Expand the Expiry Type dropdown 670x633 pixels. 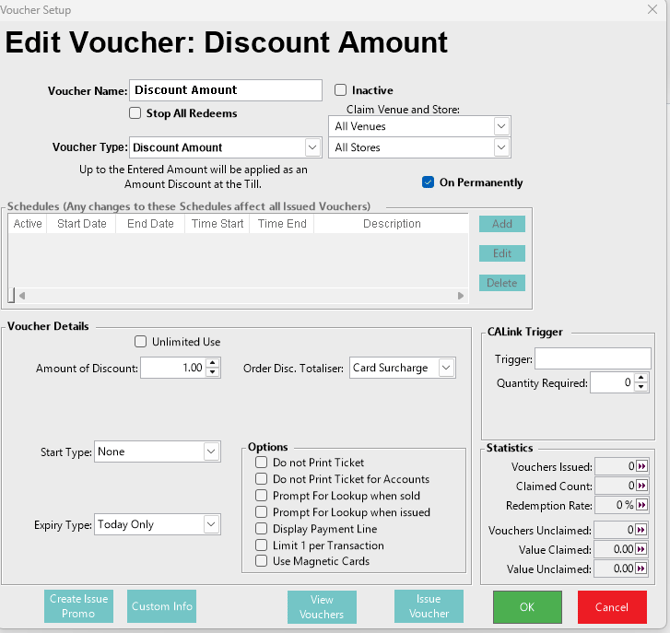(x=210, y=525)
